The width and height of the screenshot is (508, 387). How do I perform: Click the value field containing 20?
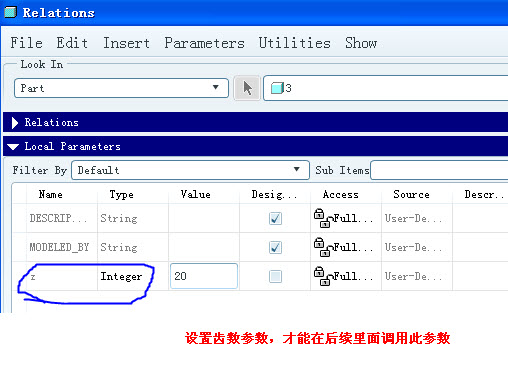point(204,276)
